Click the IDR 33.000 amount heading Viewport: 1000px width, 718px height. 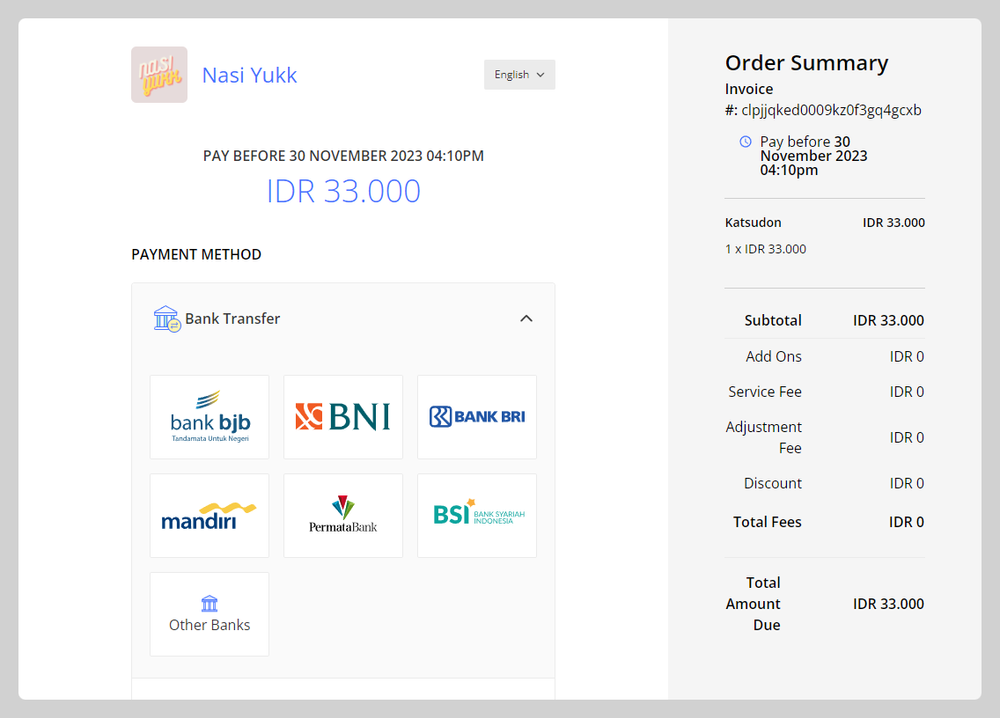[343, 191]
